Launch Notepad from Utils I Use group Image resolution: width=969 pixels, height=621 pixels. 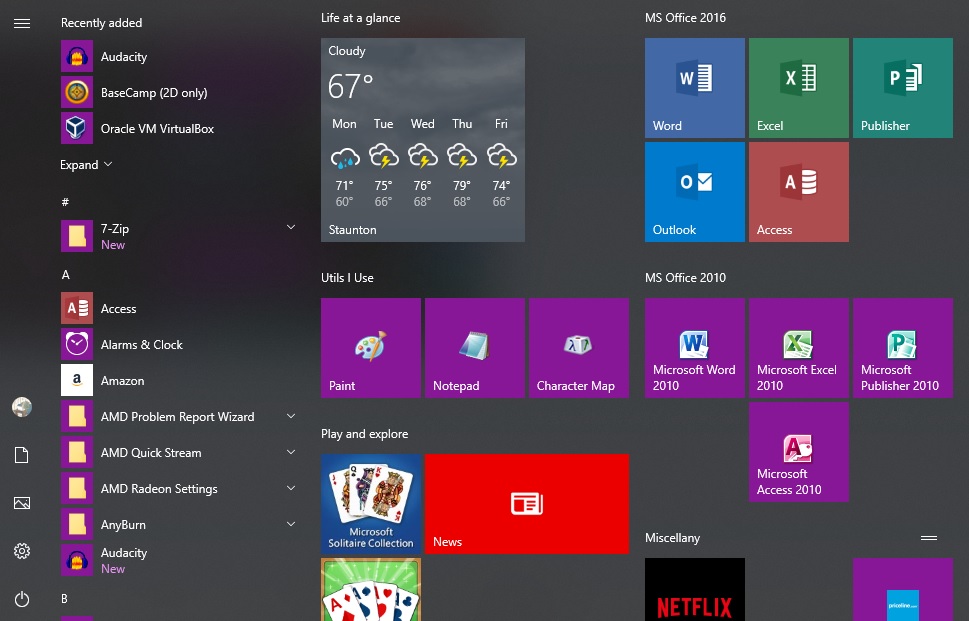pos(474,347)
